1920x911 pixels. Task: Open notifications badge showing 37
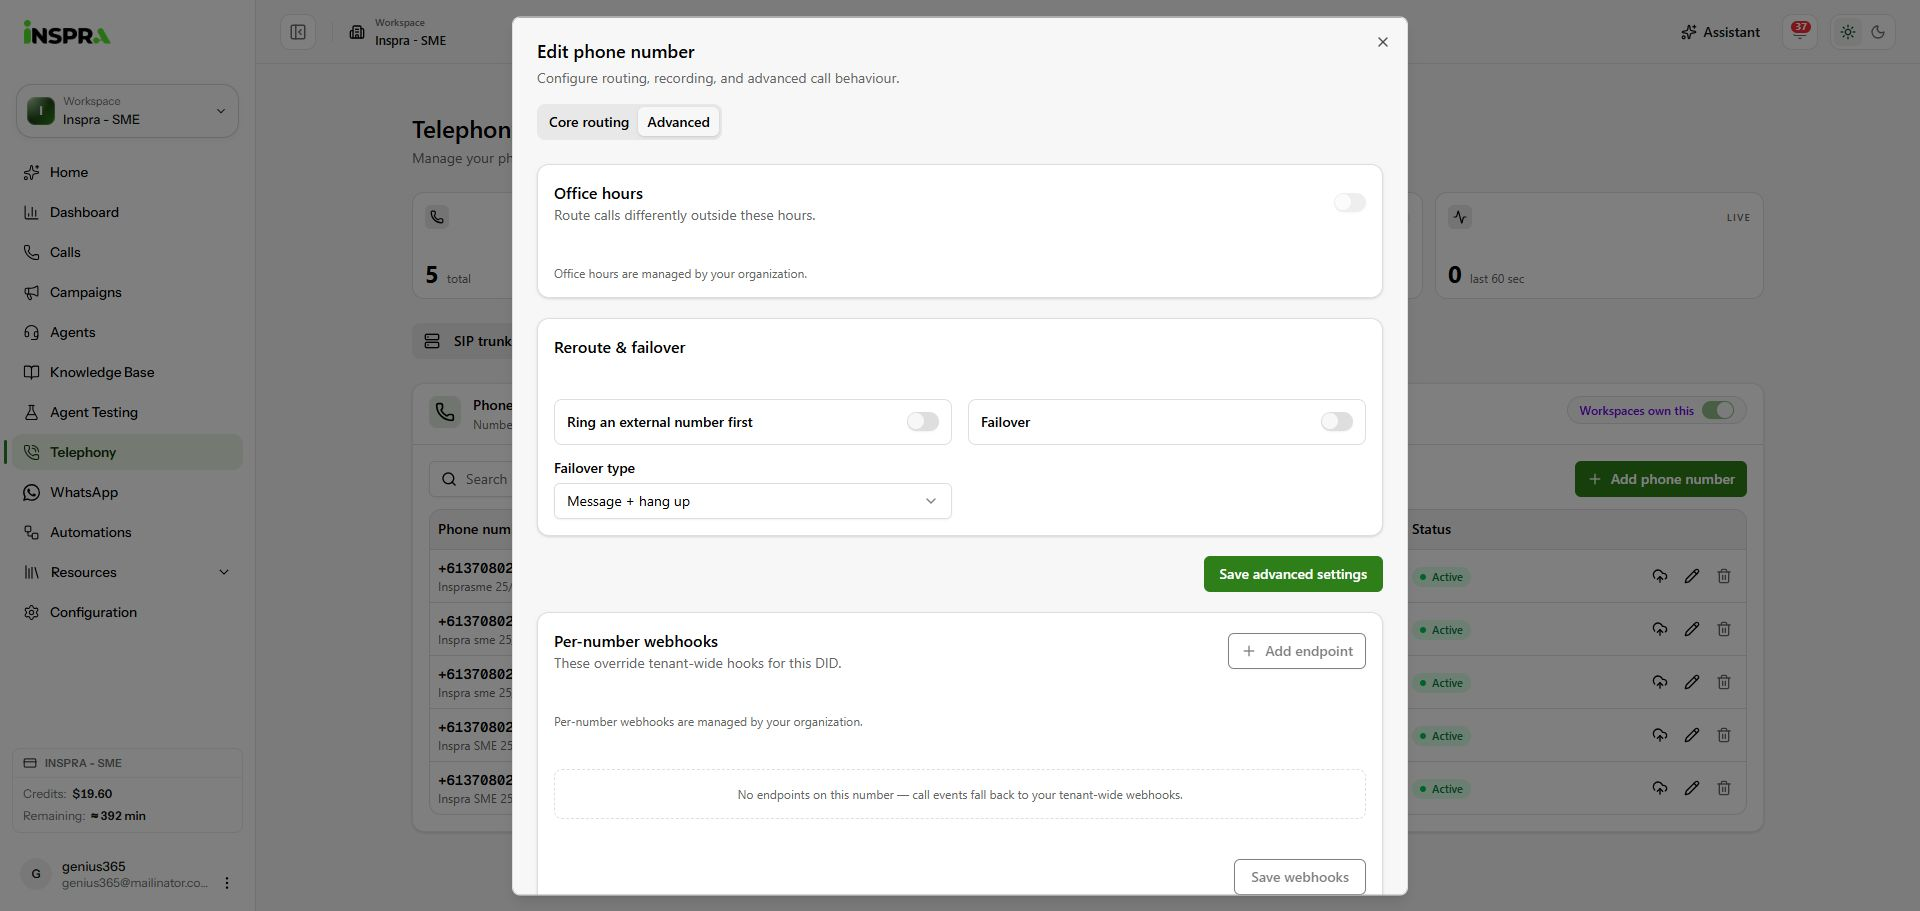(x=1800, y=32)
